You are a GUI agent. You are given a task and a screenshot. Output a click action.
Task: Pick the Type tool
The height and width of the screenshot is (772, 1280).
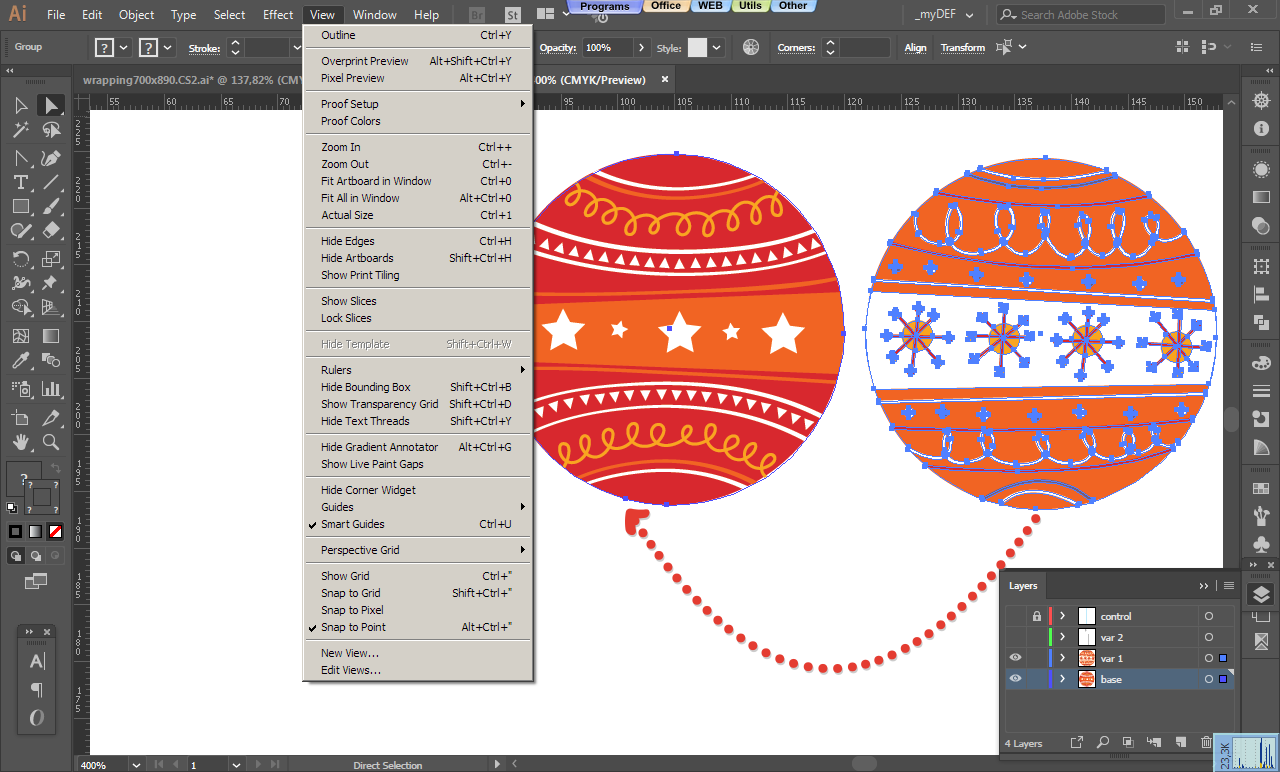[20, 182]
